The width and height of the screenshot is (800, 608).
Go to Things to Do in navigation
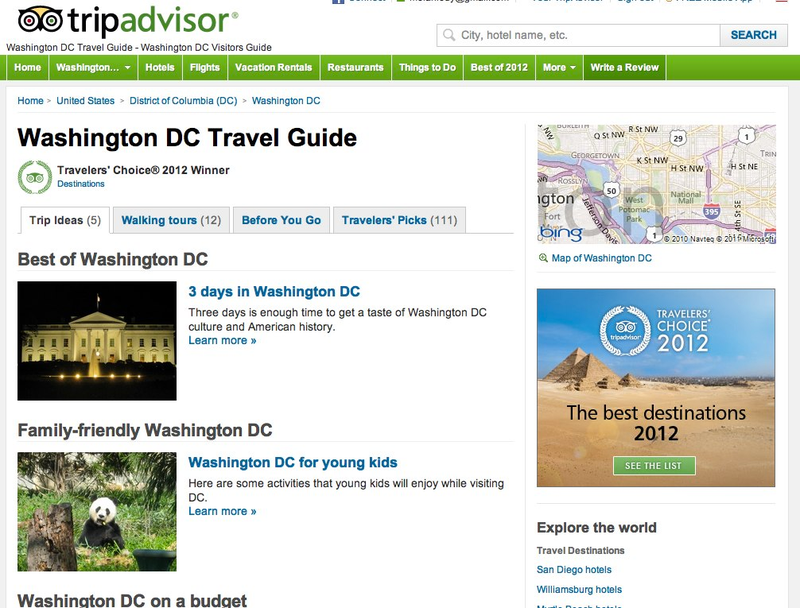pyautogui.click(x=427, y=67)
